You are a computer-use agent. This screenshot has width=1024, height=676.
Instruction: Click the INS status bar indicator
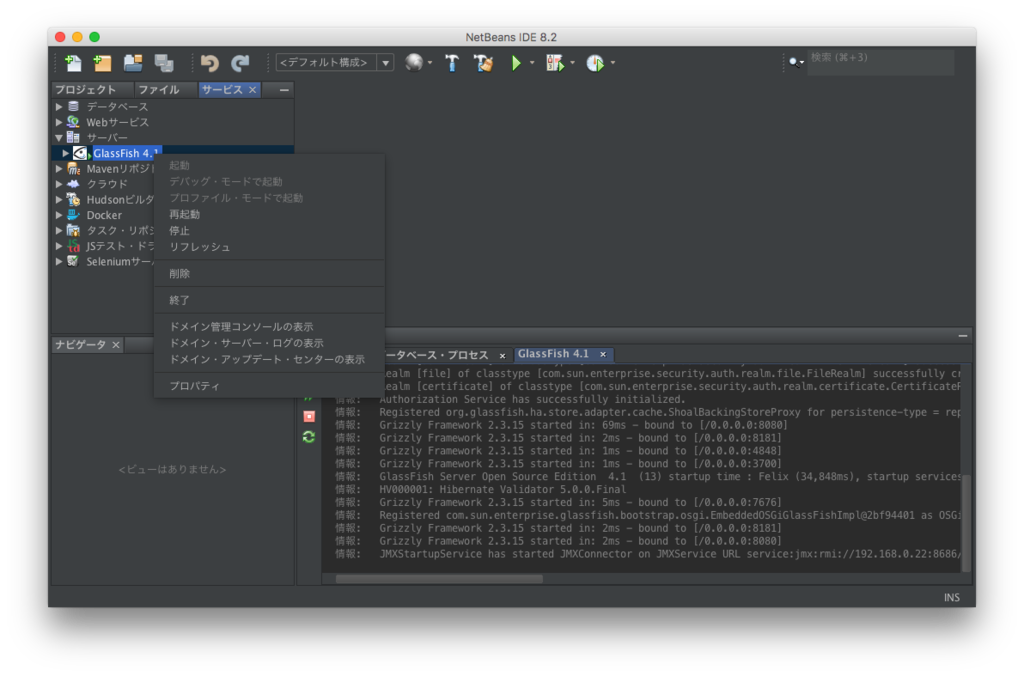pos(952,597)
